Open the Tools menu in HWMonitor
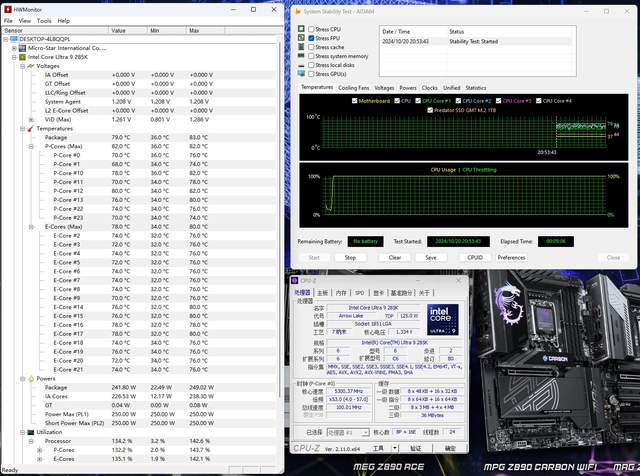Image resolution: width=640 pixels, height=476 pixels. point(44,21)
